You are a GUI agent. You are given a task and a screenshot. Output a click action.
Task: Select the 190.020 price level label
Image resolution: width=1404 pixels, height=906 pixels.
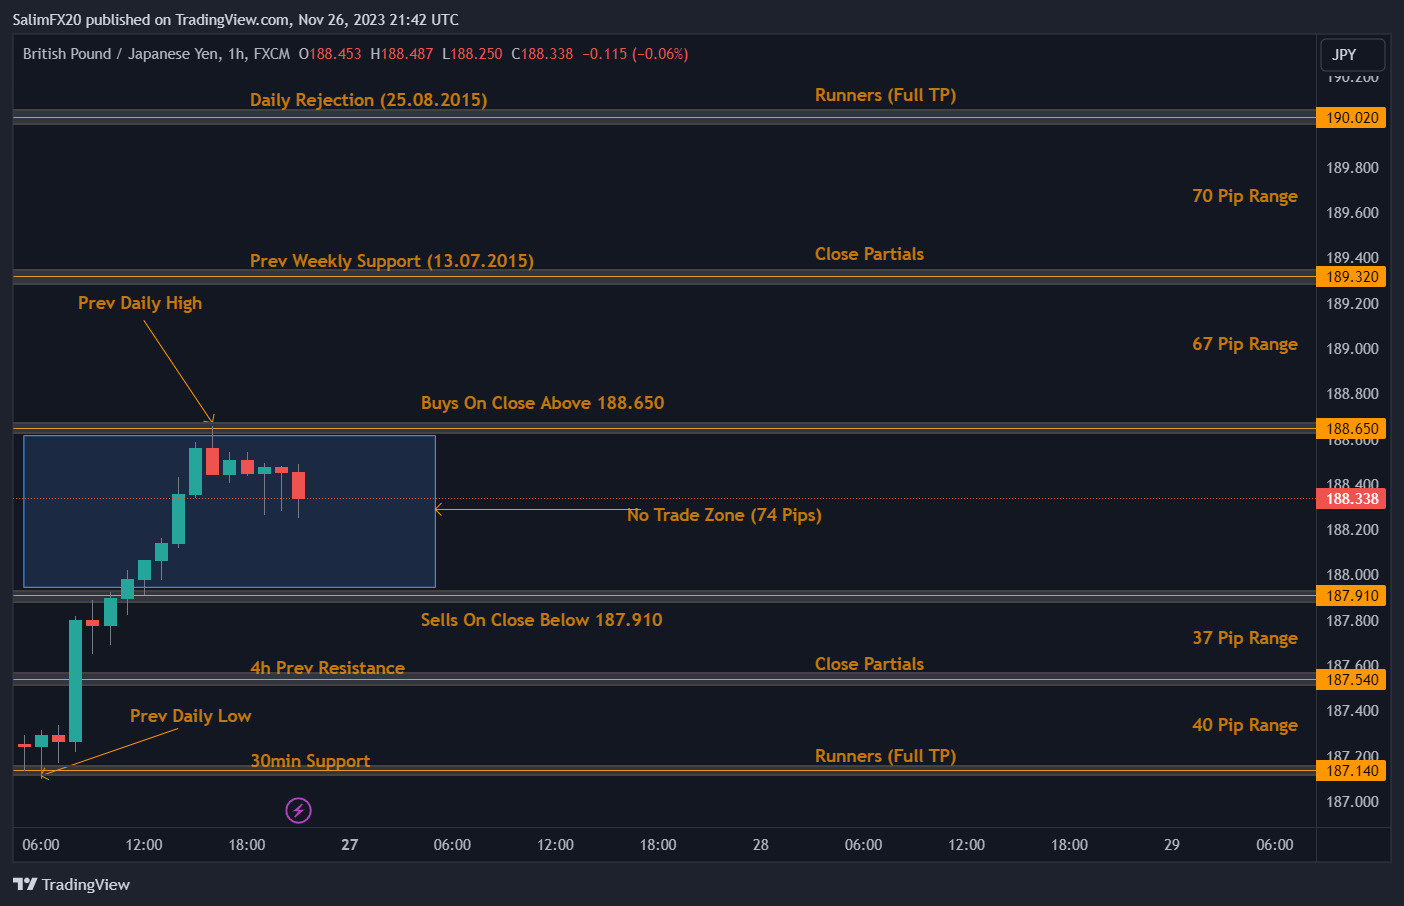pyautogui.click(x=1351, y=118)
